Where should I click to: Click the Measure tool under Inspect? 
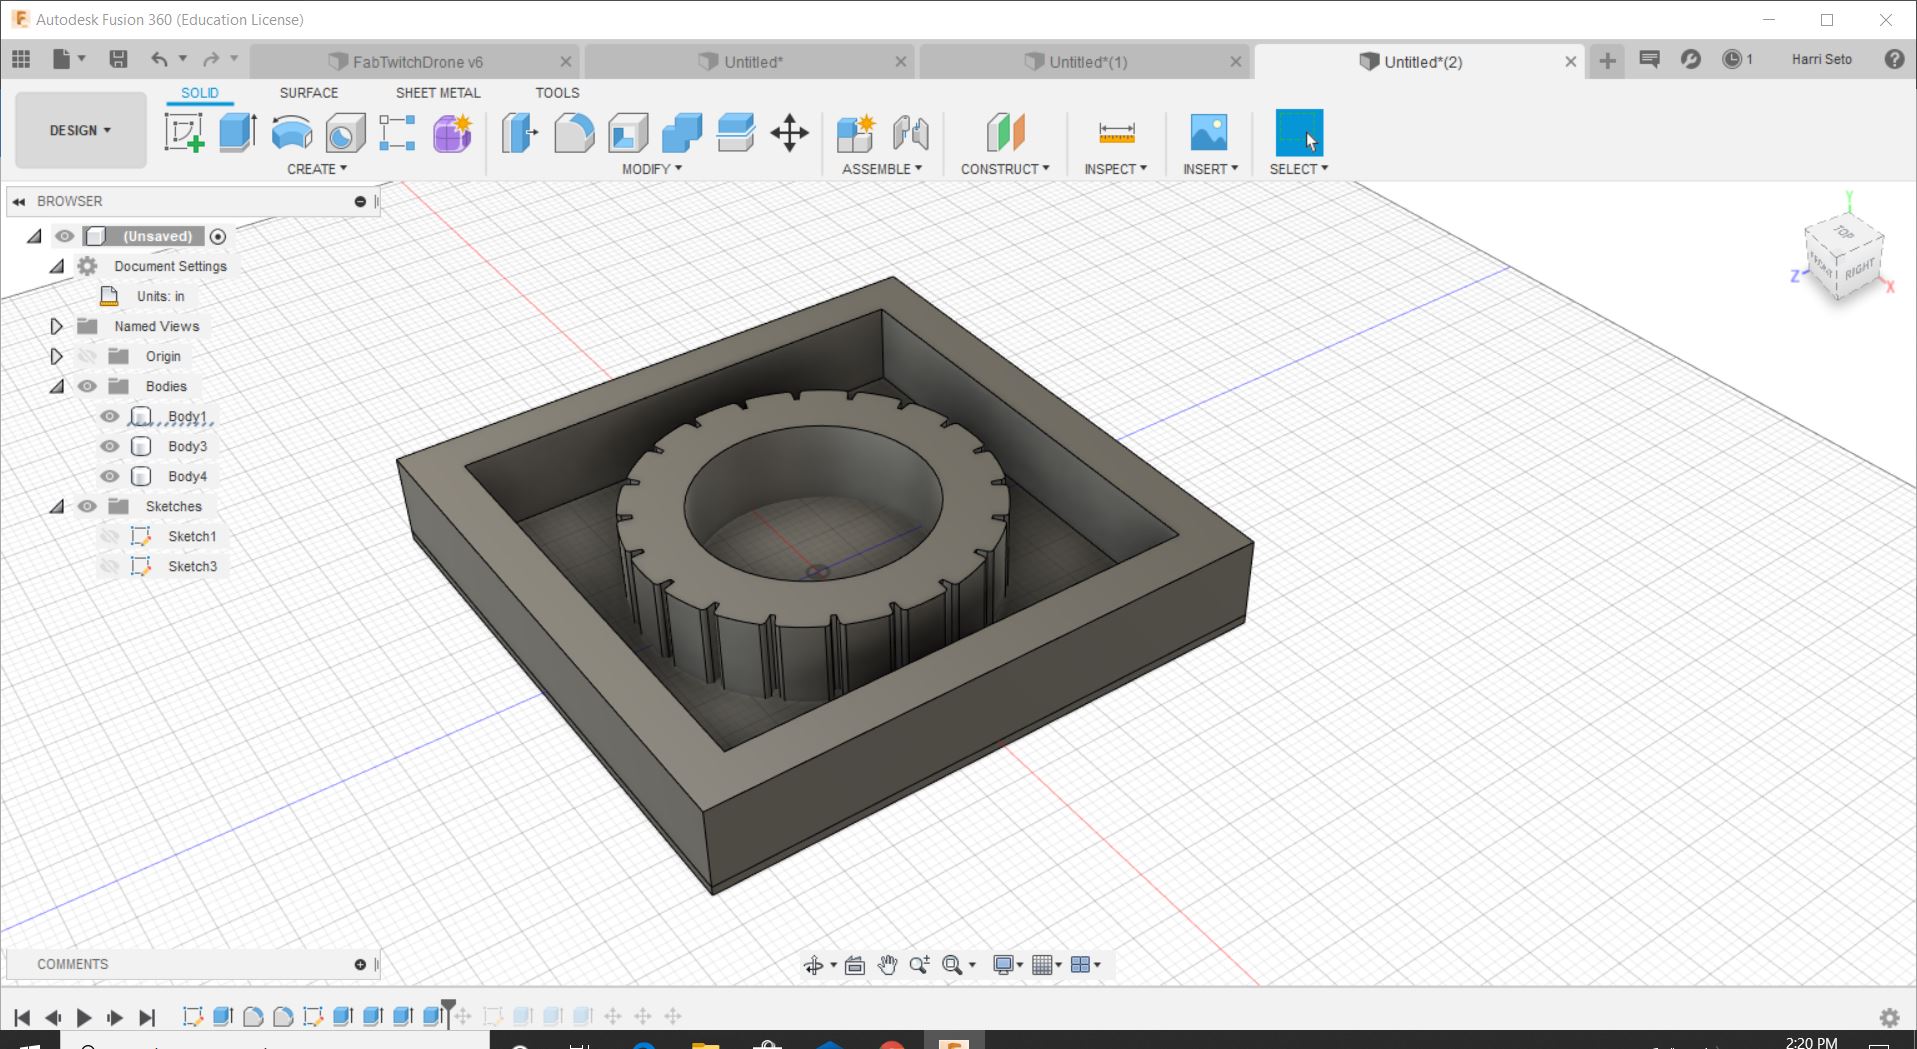(1116, 133)
